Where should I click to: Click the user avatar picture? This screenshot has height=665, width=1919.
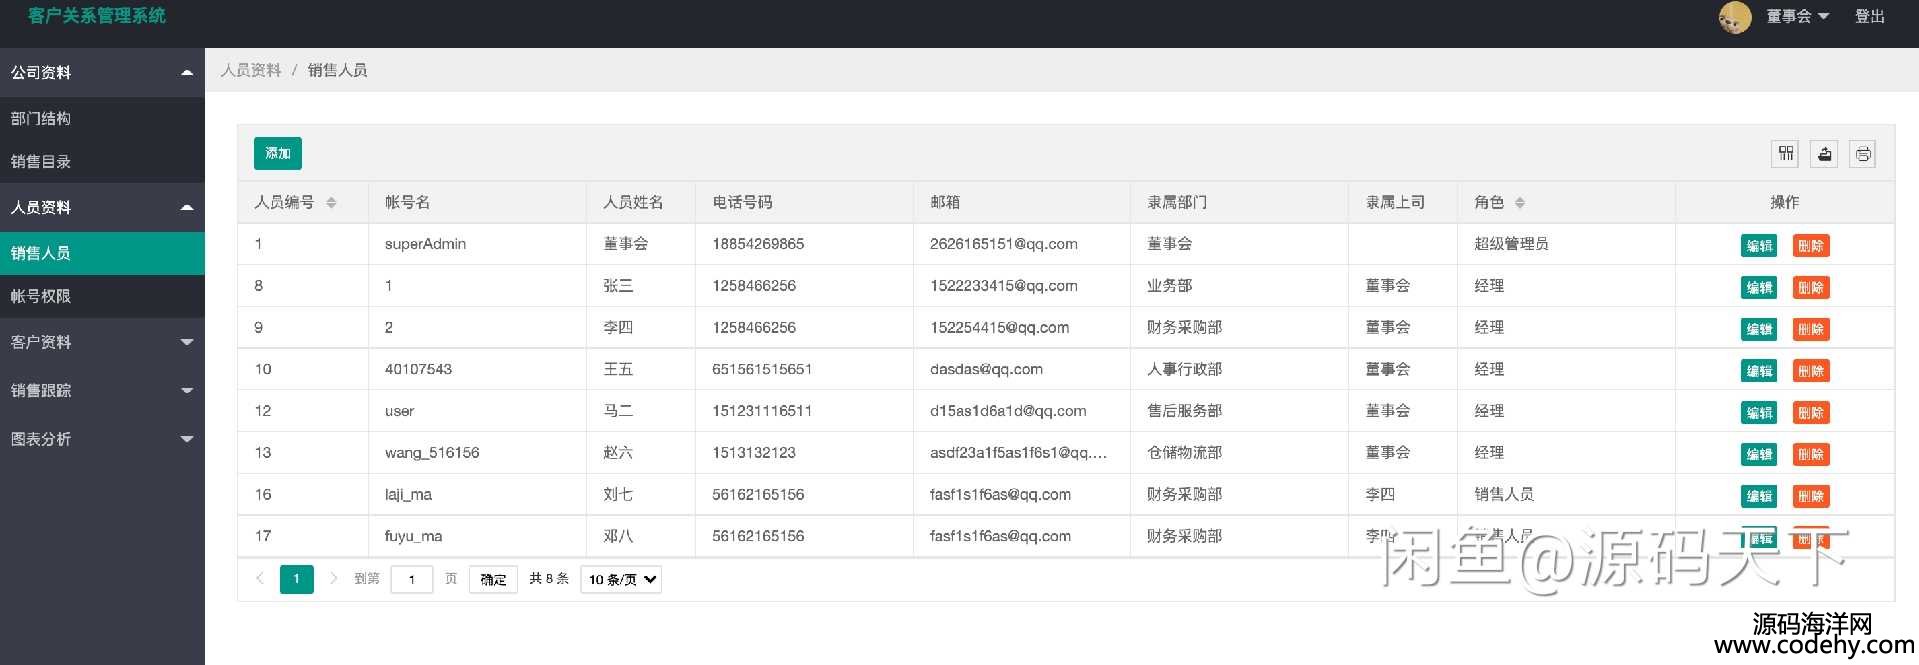point(1735,17)
